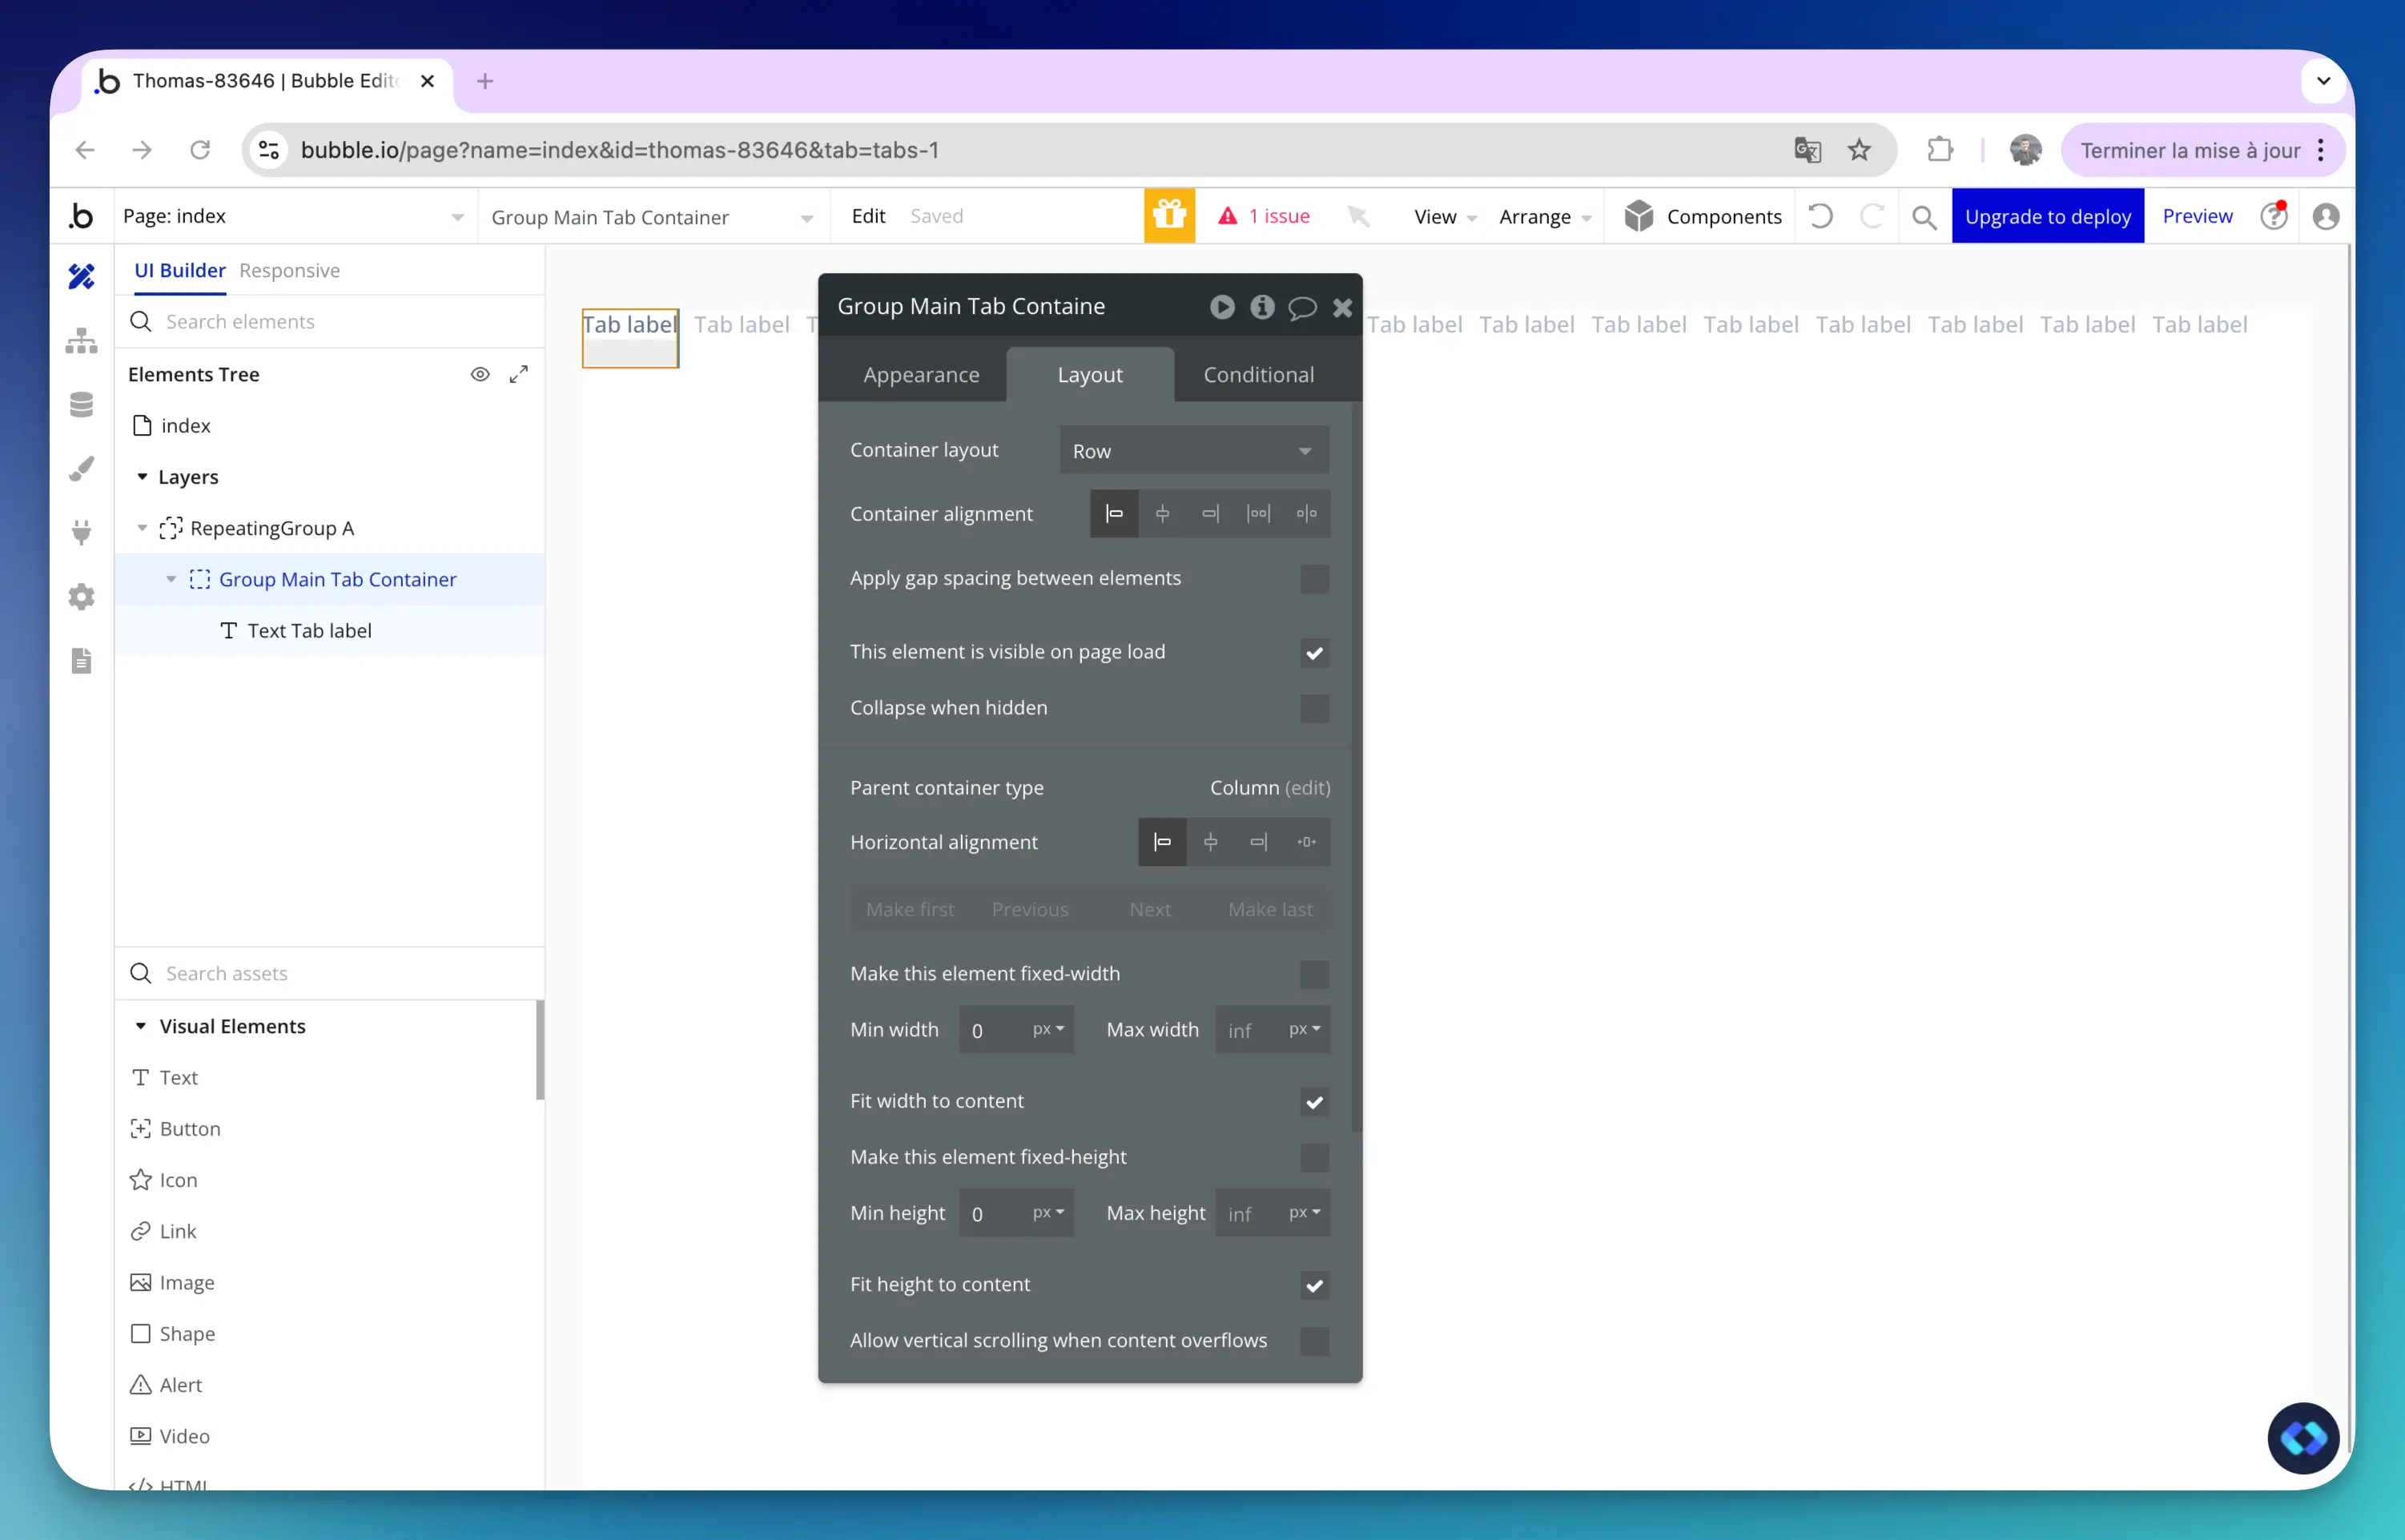Click the Chrome translate page icon

[1807, 150]
